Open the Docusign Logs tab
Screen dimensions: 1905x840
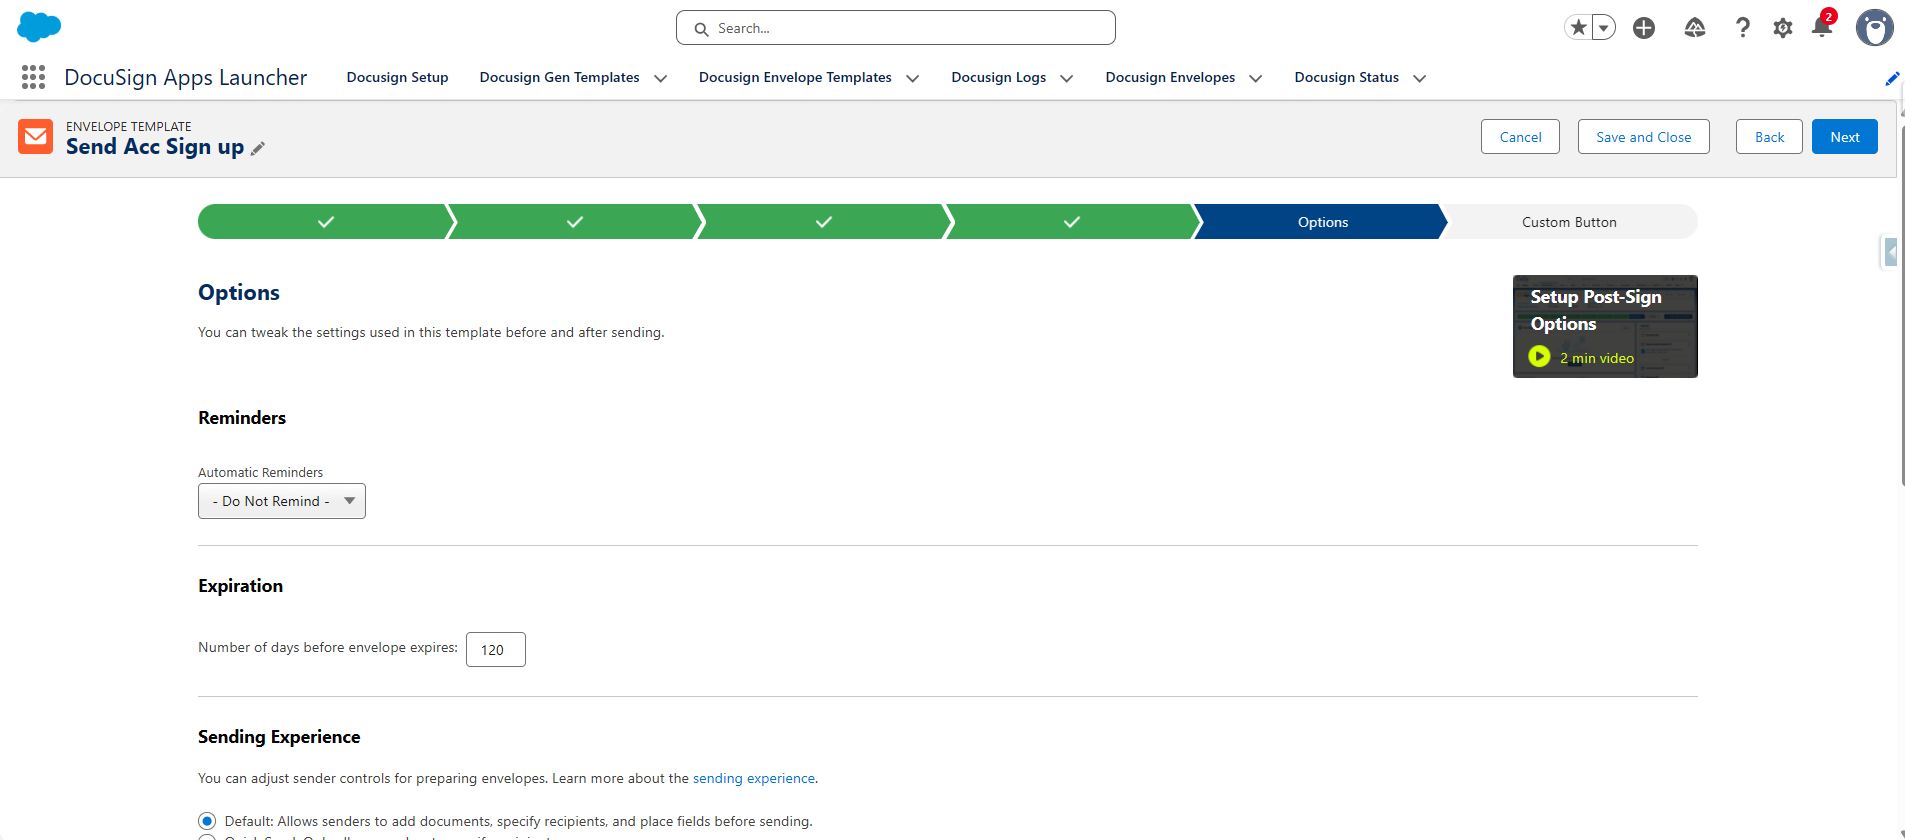point(998,77)
